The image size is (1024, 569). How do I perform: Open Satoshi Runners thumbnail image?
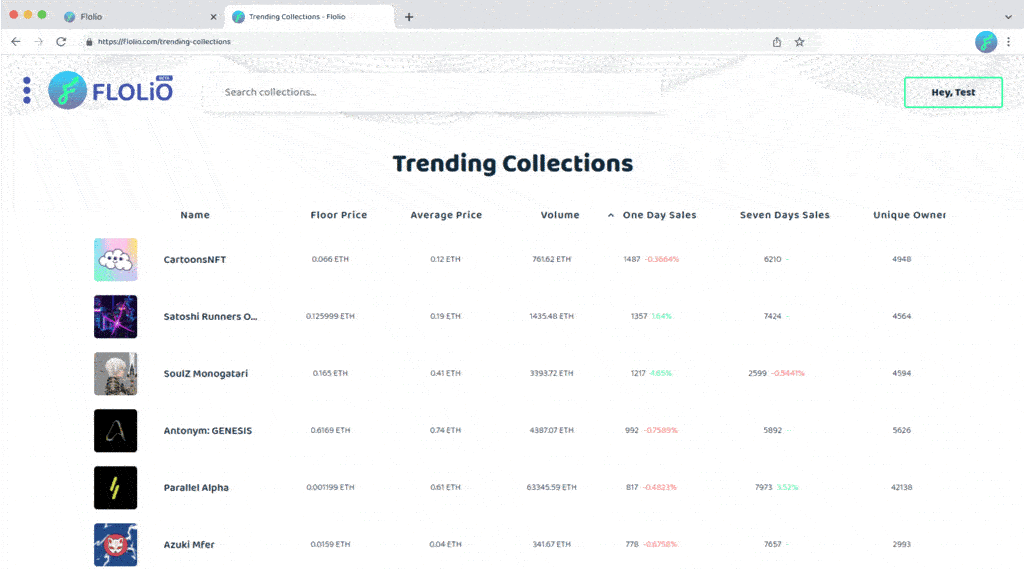tap(116, 316)
